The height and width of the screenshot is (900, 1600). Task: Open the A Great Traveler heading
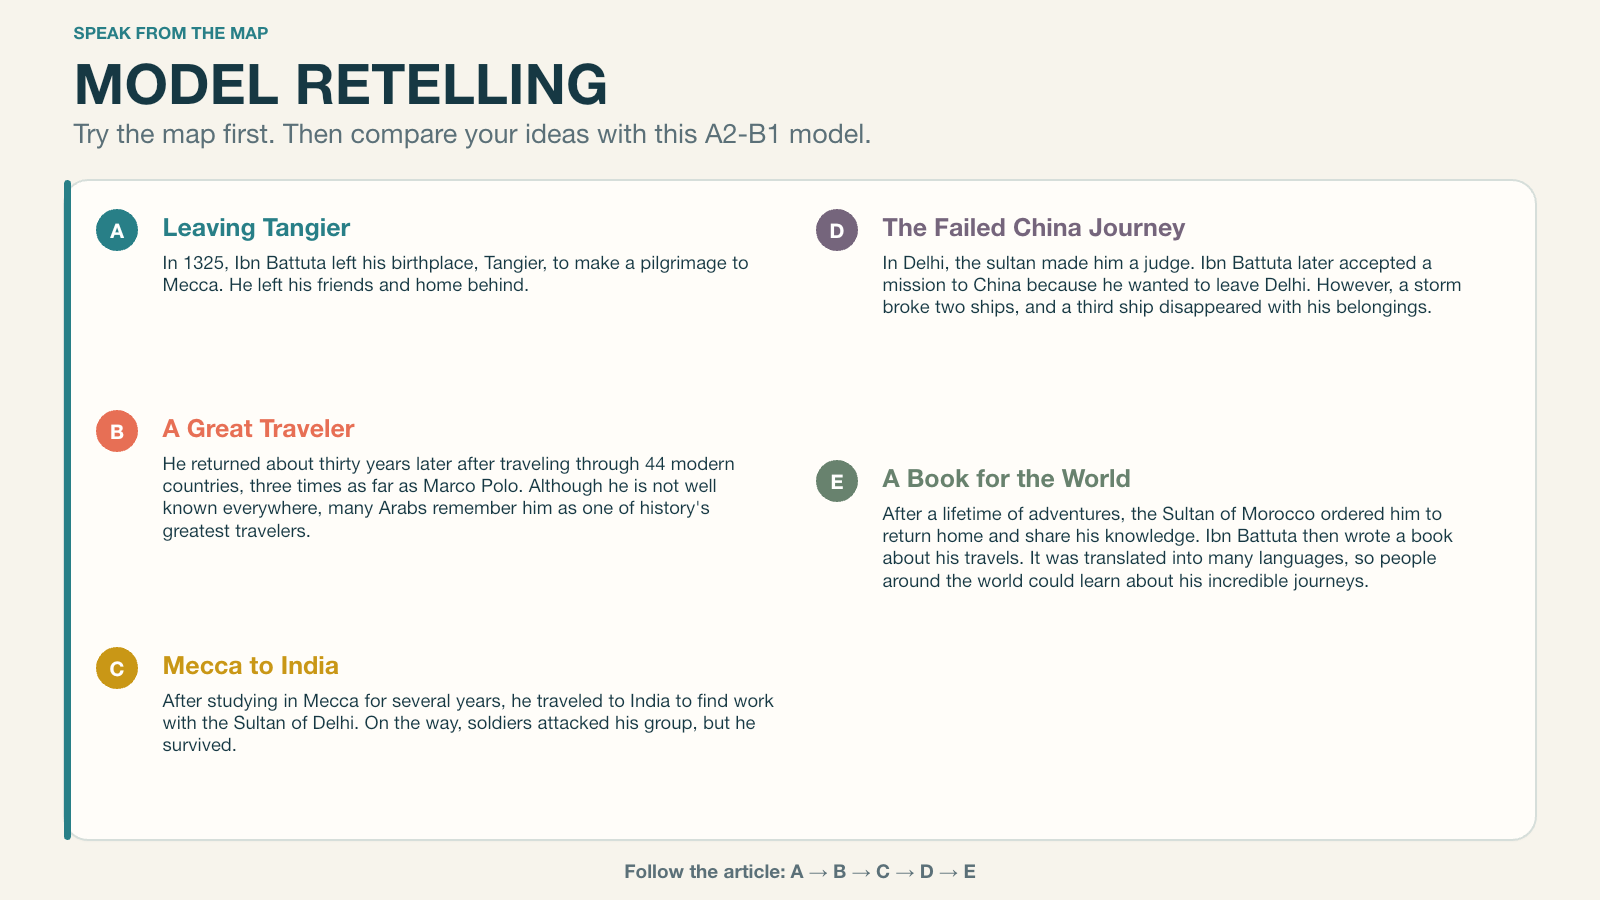258,429
